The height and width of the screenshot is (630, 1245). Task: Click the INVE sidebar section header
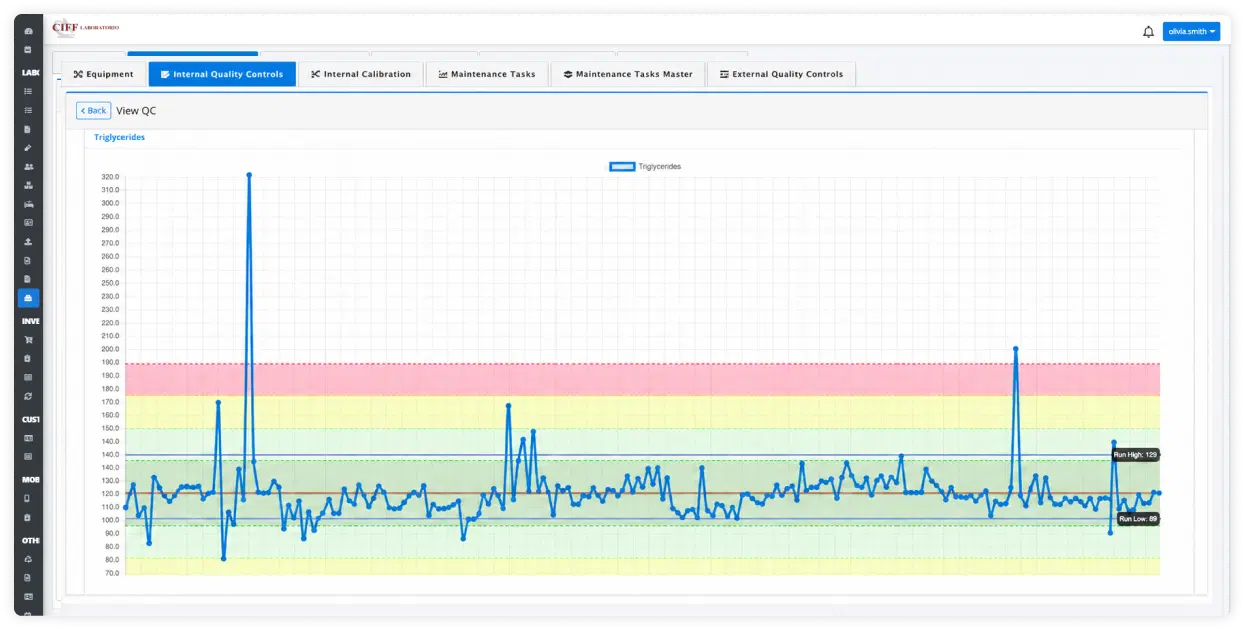[30, 321]
